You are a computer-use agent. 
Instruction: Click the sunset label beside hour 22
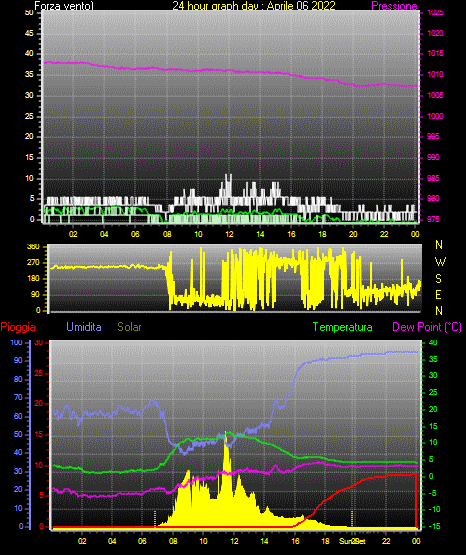click(352, 541)
